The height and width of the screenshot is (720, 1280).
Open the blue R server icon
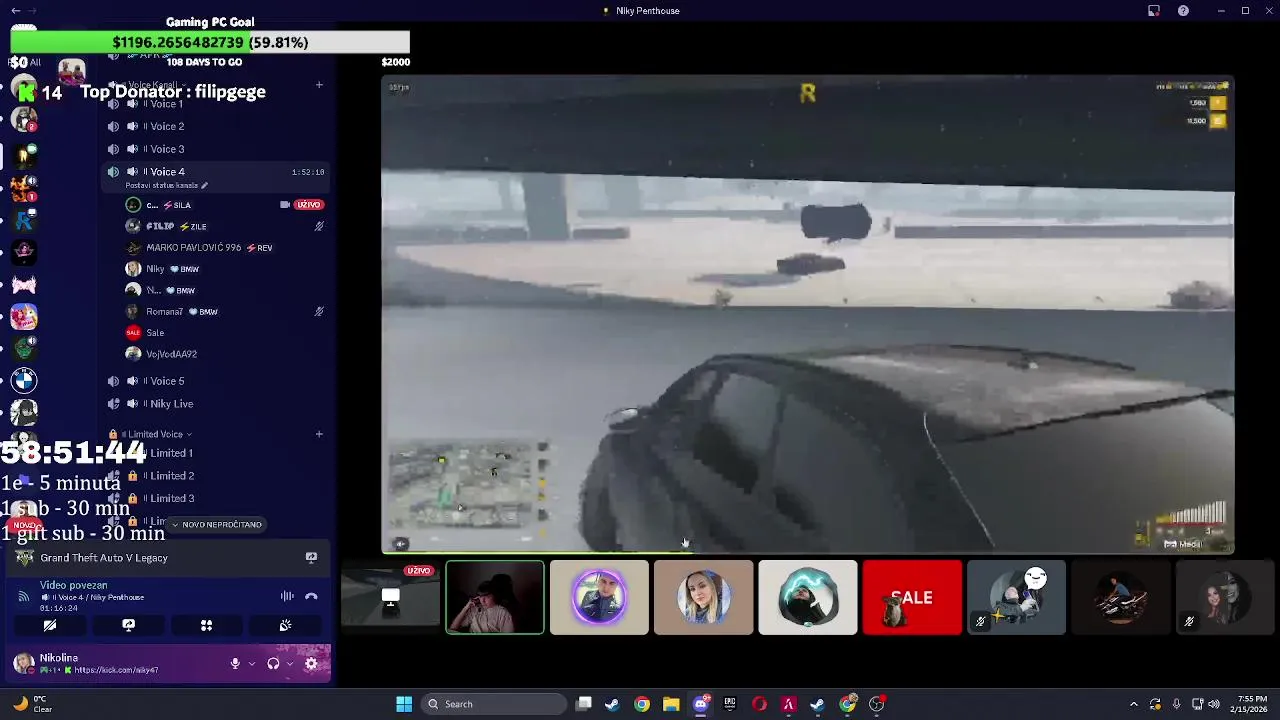[24, 221]
